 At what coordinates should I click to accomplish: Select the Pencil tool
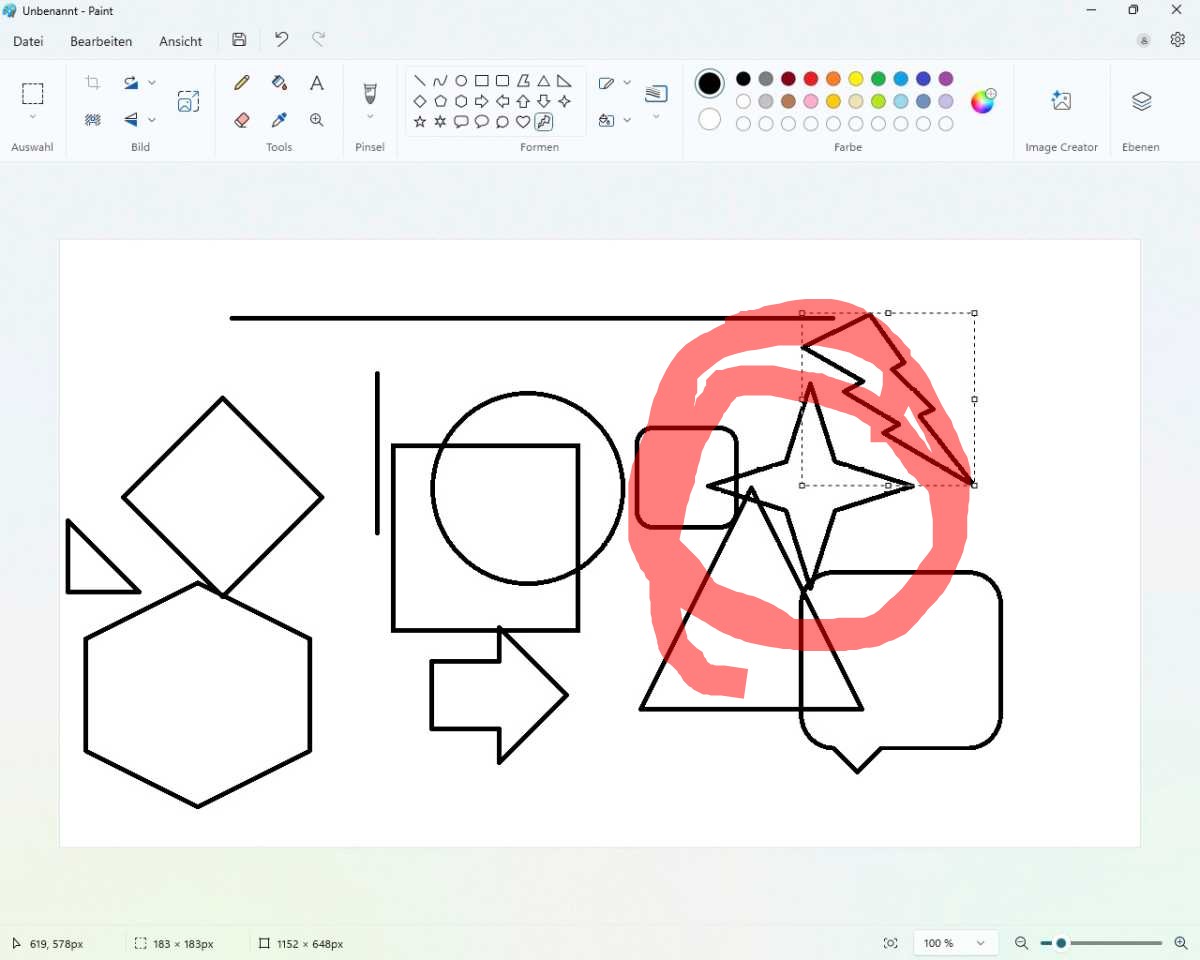241,83
